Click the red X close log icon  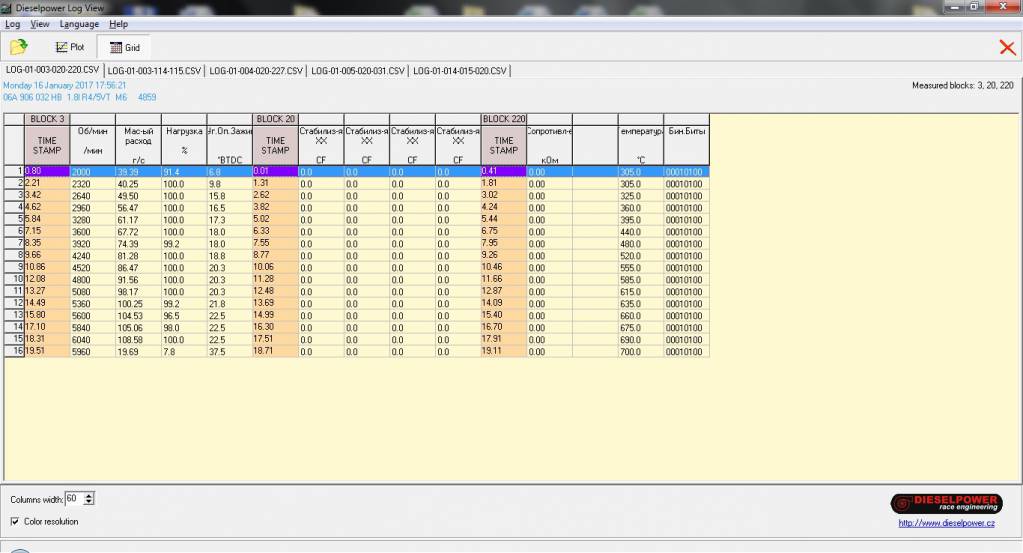click(1006, 47)
